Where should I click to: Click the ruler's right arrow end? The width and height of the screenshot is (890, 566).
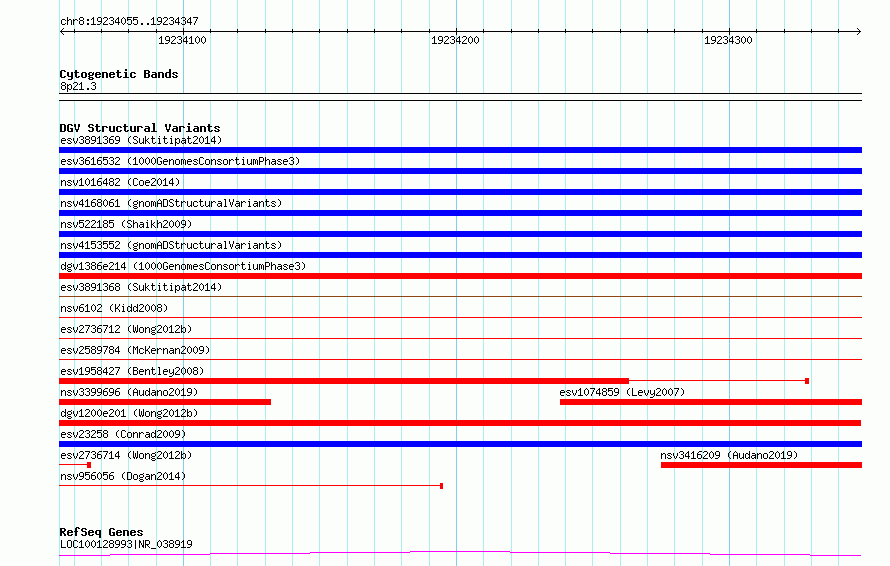858,32
